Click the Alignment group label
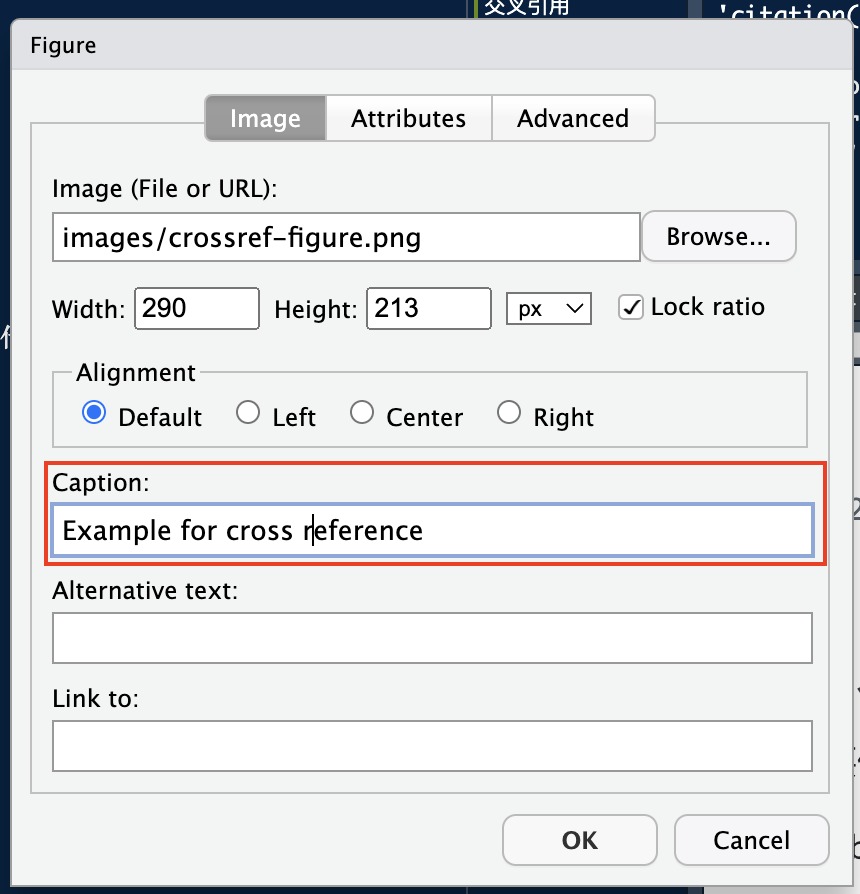 click(x=136, y=372)
